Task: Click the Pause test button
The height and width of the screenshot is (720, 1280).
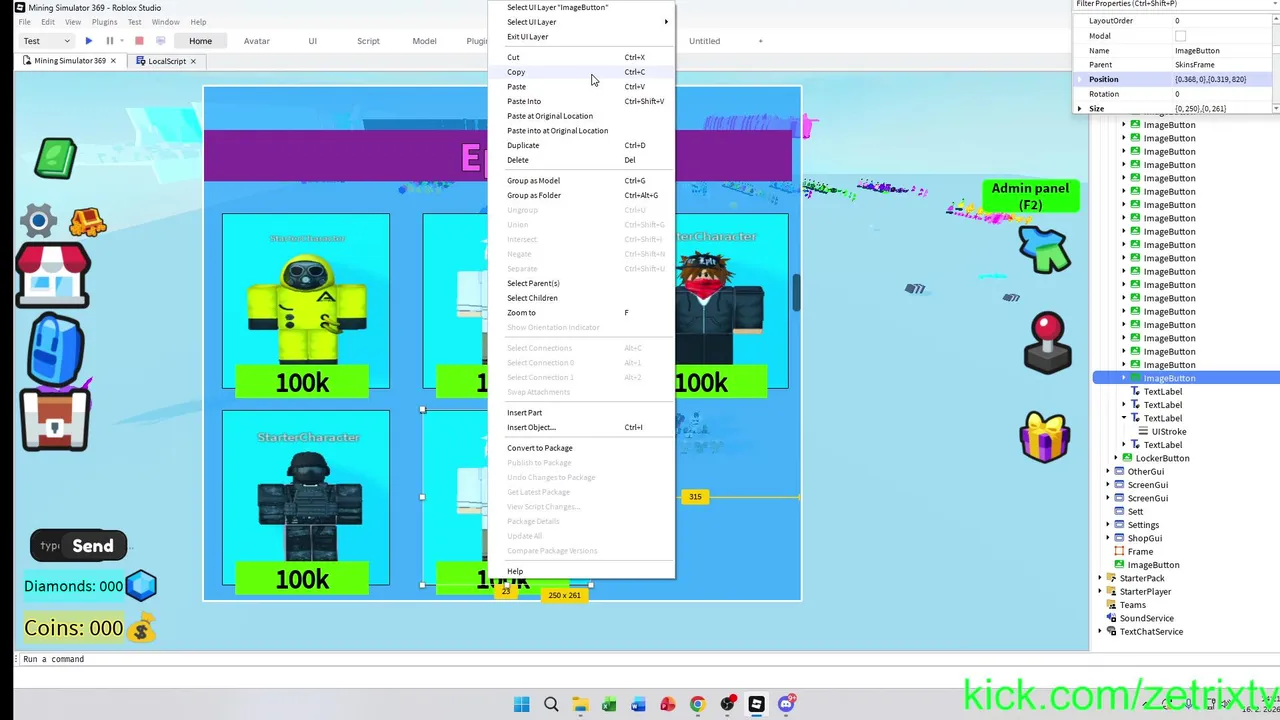Action: pos(110,41)
